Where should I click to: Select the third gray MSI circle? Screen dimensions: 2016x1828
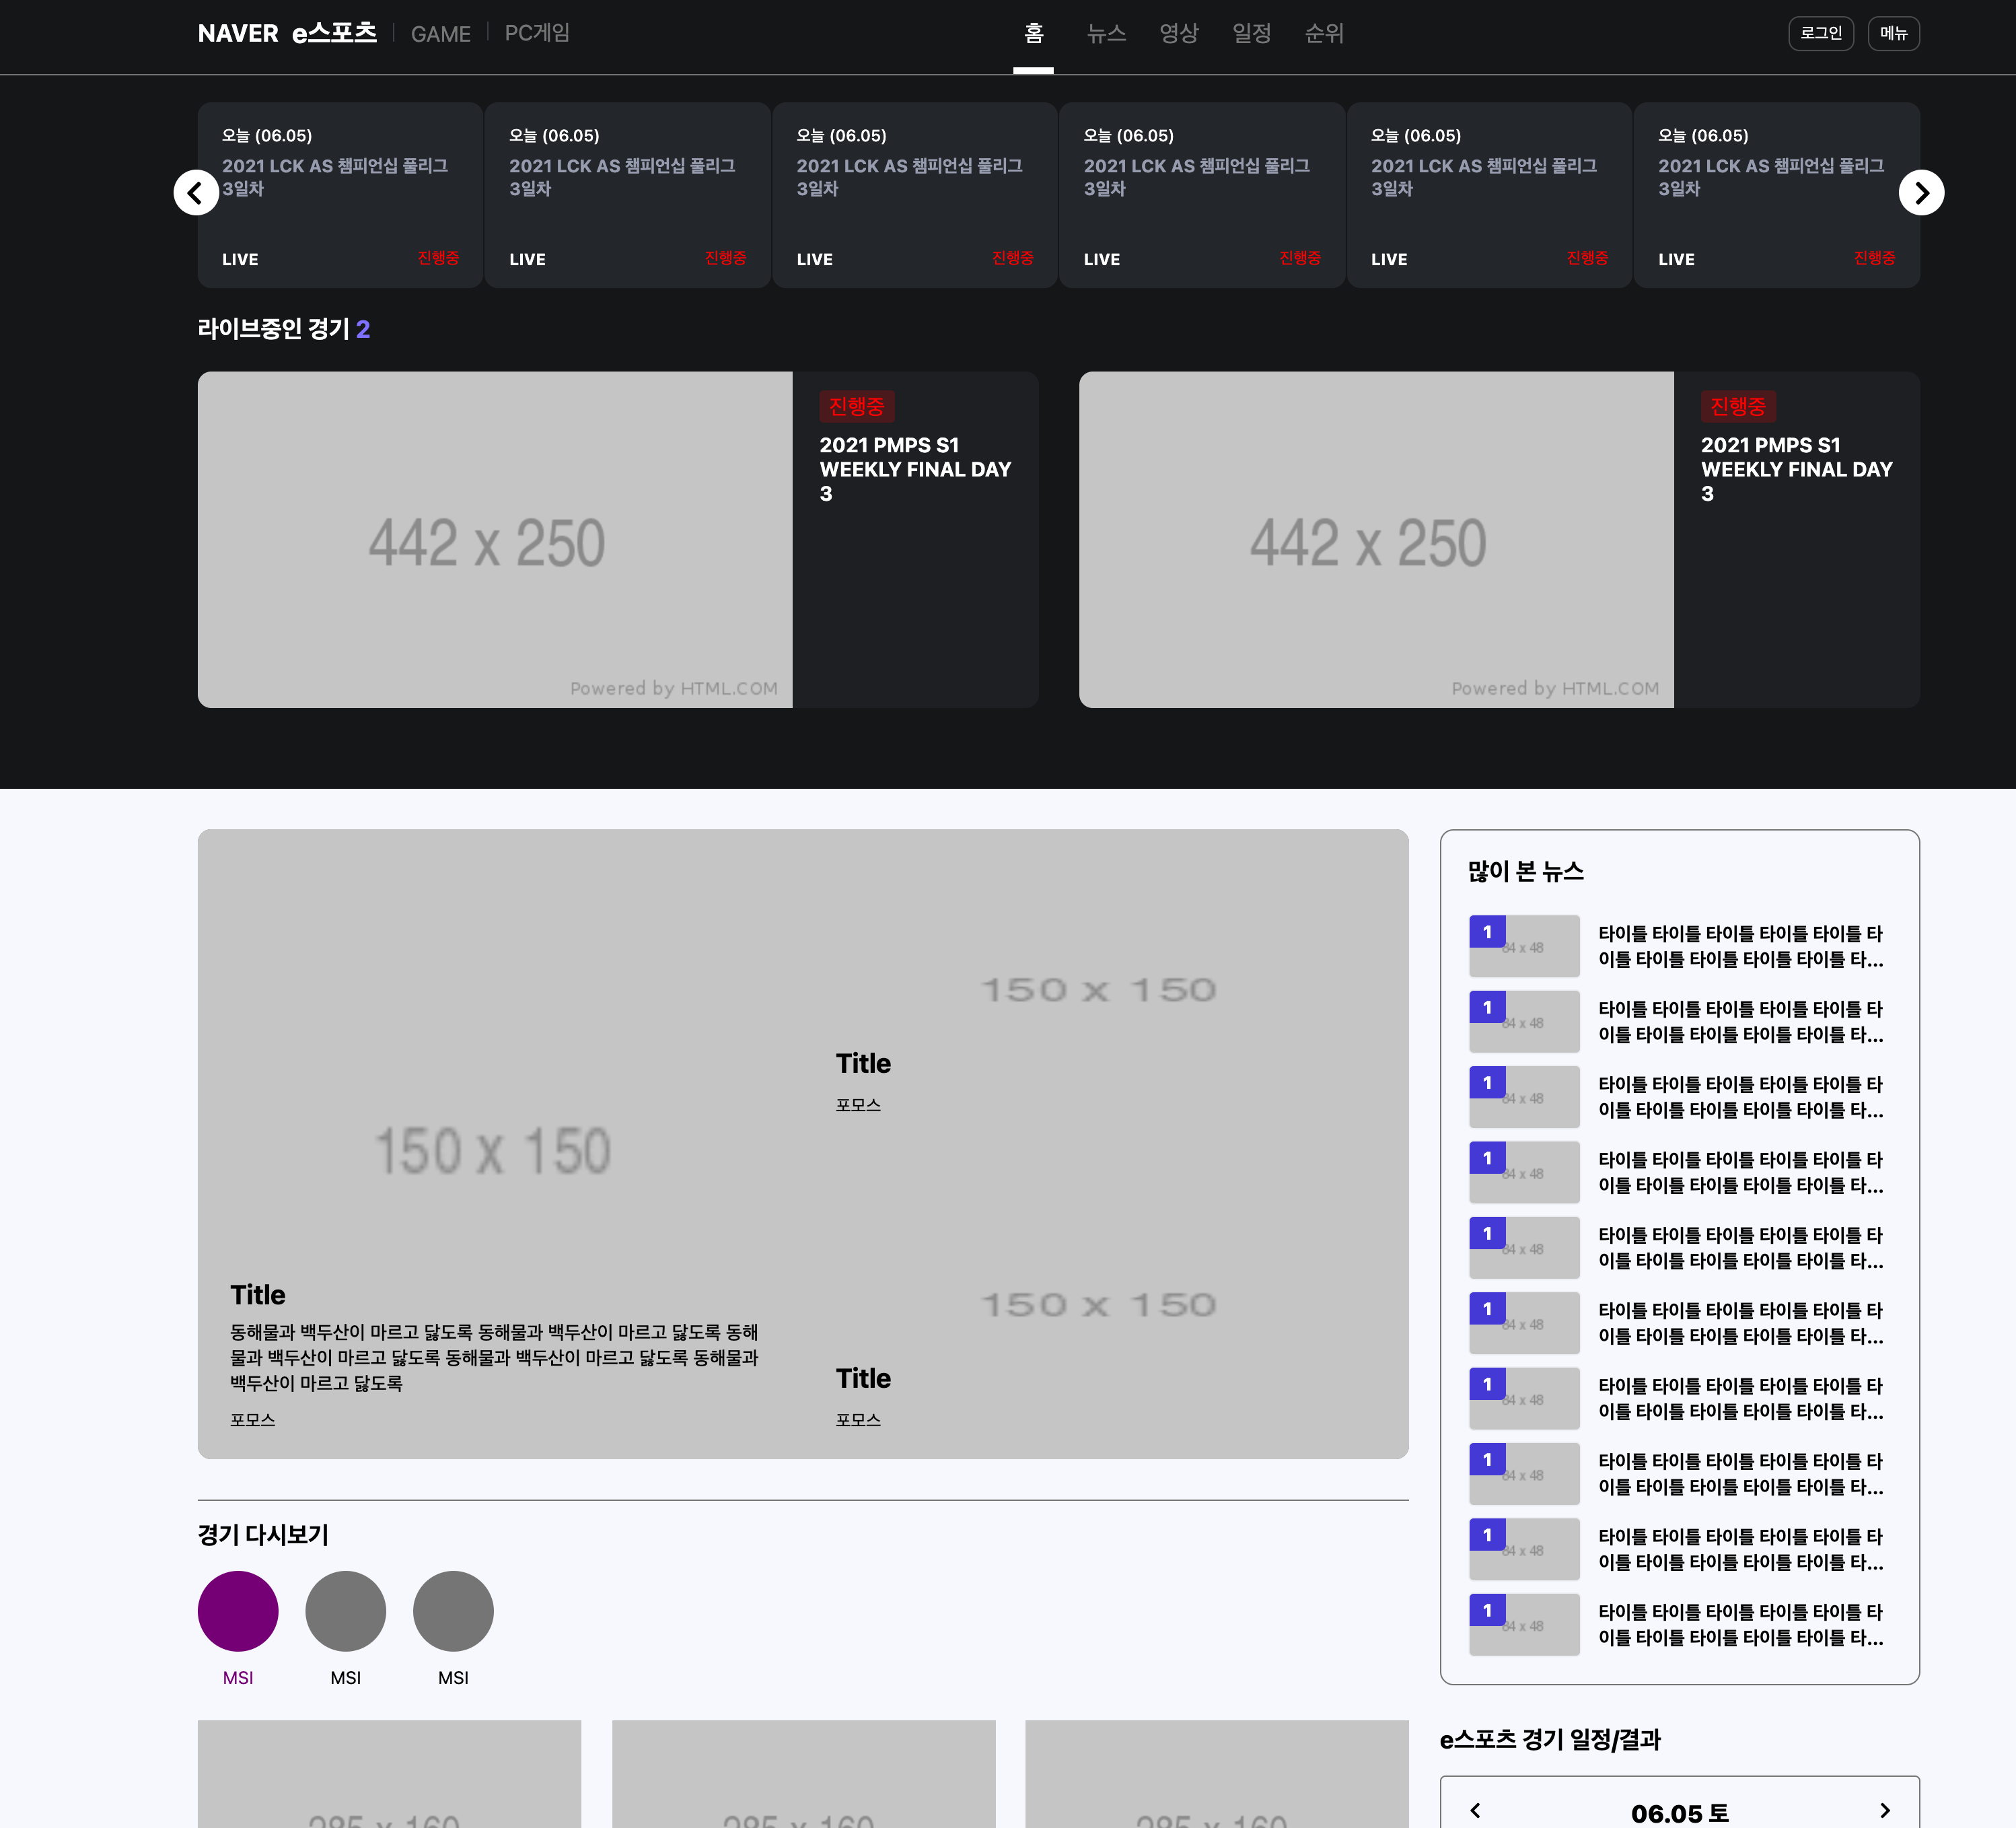[x=453, y=1611]
